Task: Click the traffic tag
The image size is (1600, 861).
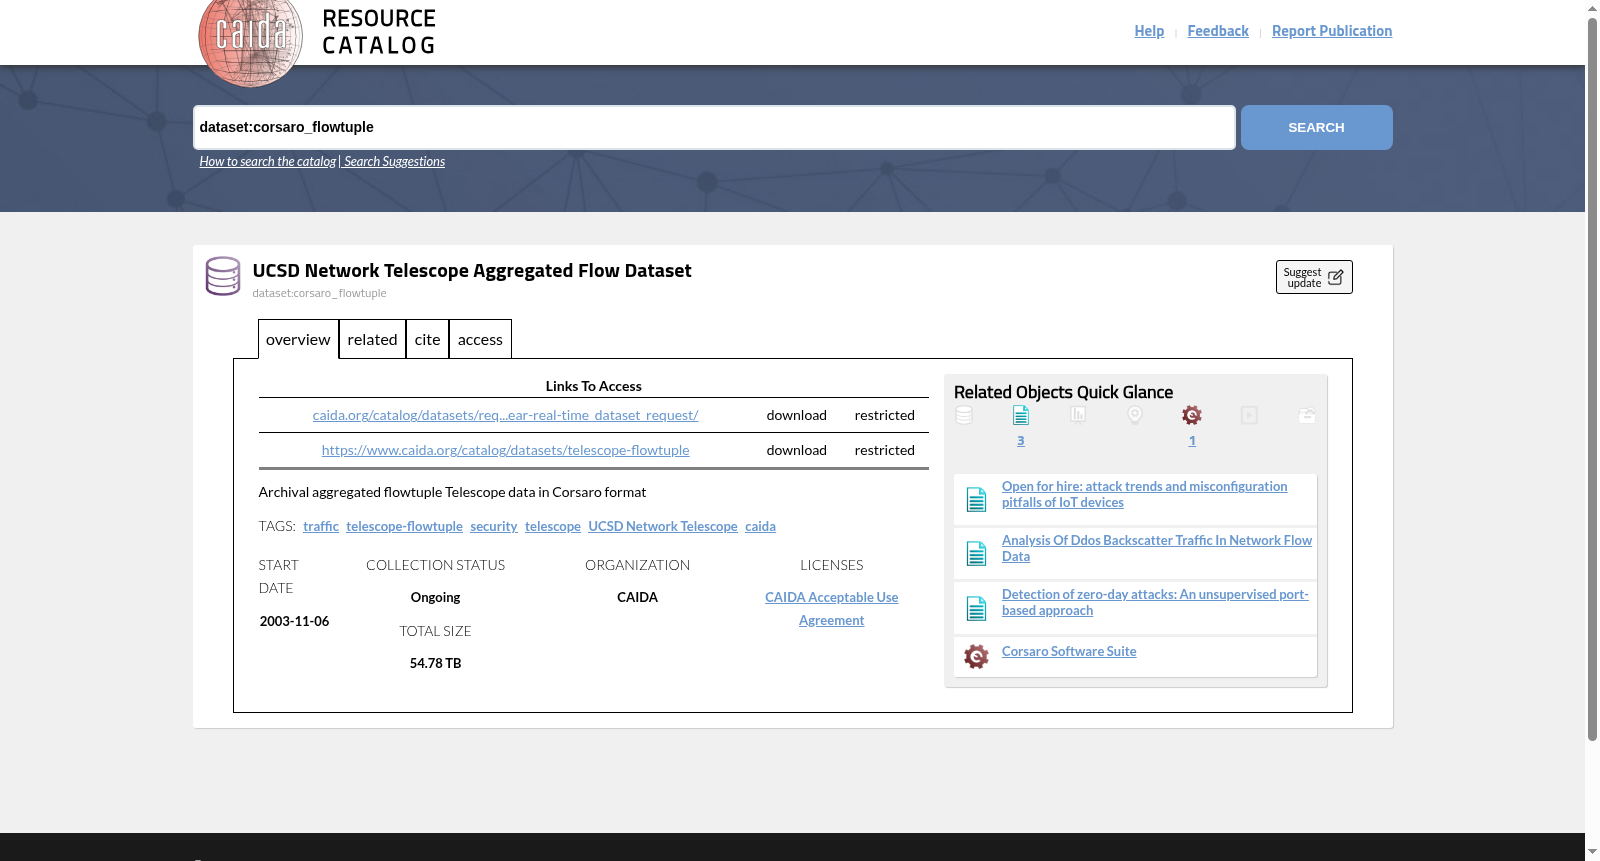Action: point(321,526)
